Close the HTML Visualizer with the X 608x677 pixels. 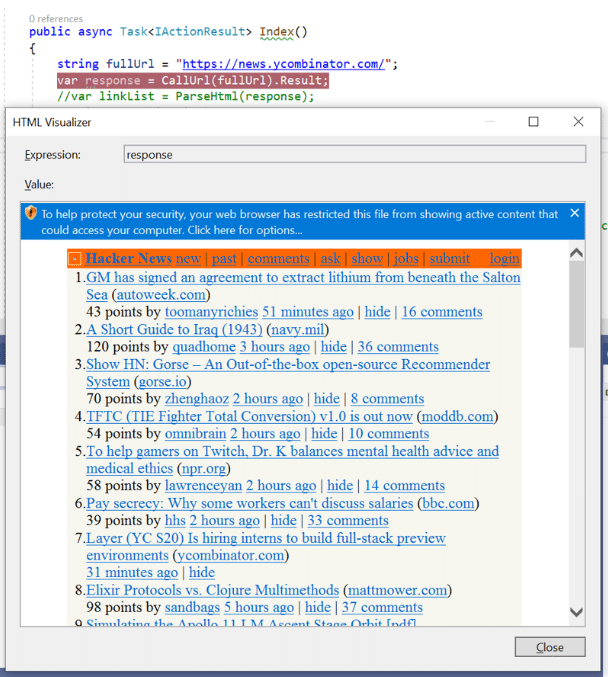pos(578,122)
